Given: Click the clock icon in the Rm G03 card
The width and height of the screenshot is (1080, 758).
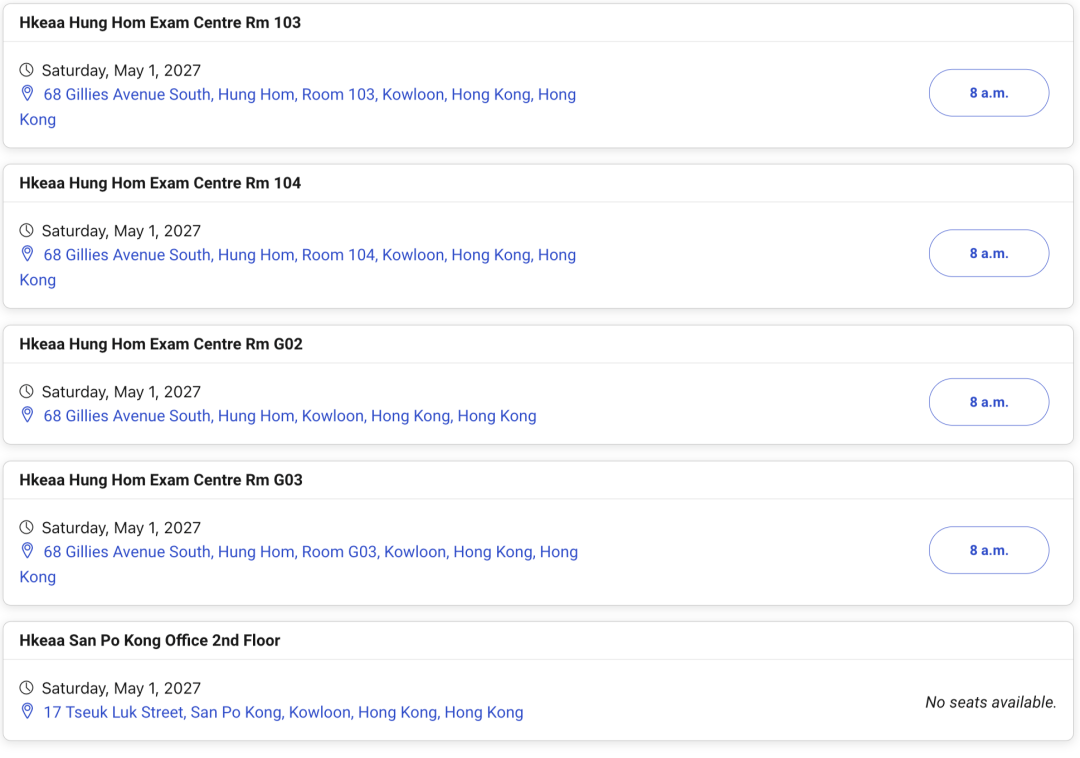Looking at the screenshot, I should (26, 527).
